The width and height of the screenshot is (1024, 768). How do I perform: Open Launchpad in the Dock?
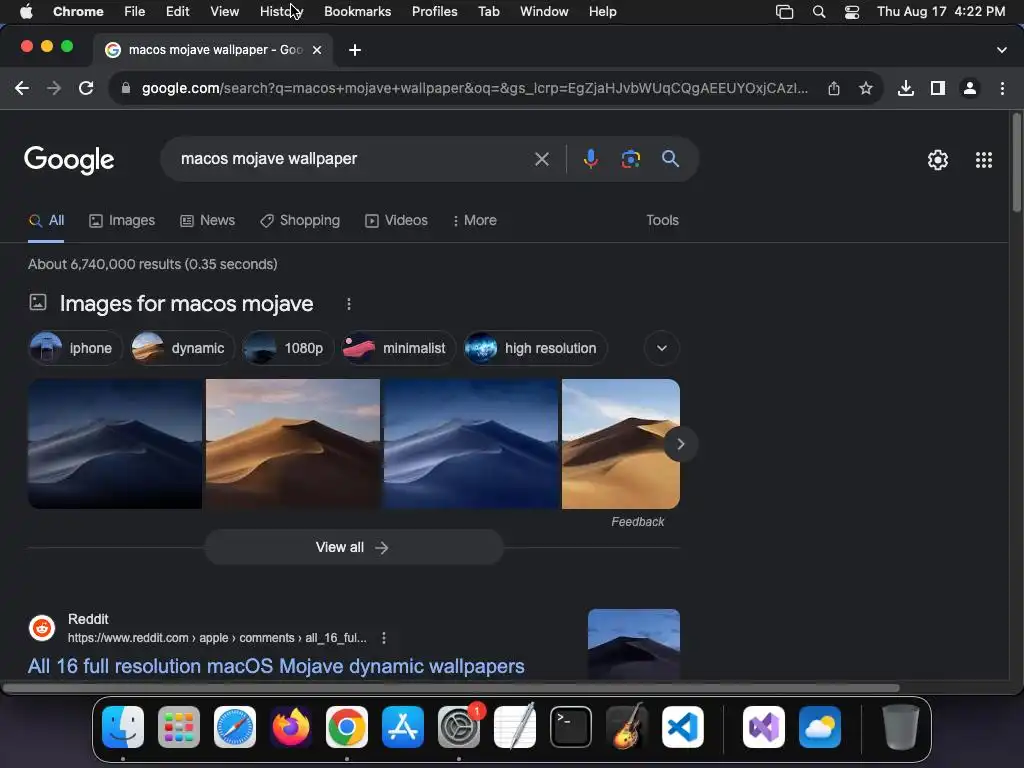pos(179,727)
